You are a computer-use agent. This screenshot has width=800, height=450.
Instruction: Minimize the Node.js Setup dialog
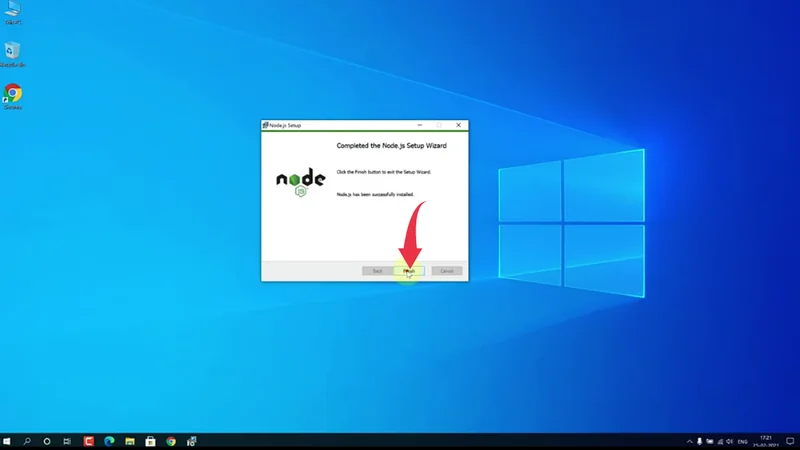(420, 125)
